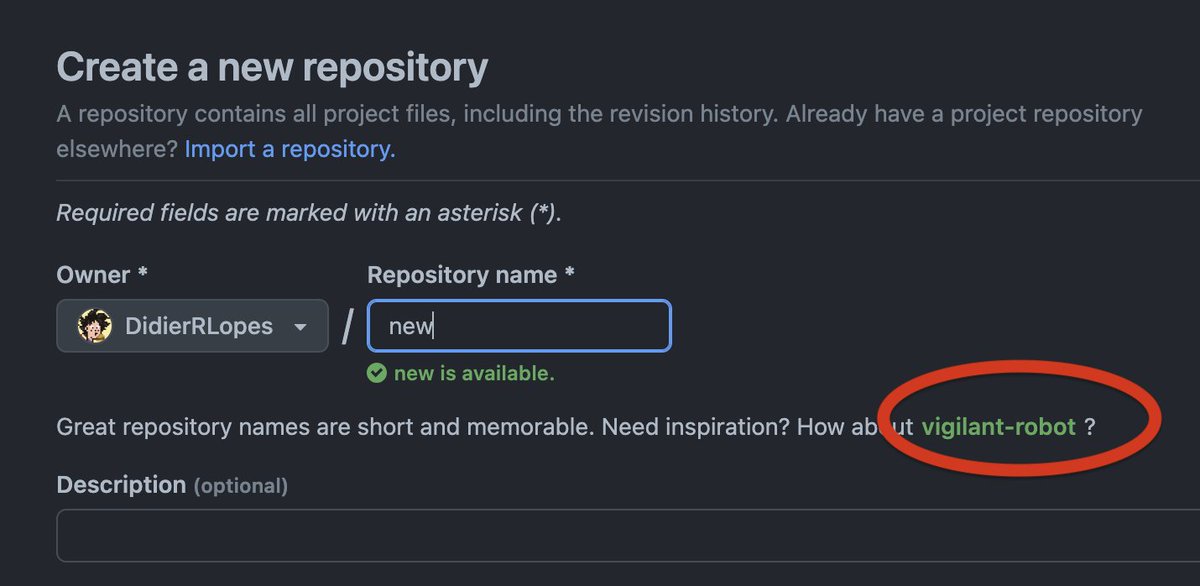Click the Owner * label
The width and height of the screenshot is (1200, 586).
(103, 275)
